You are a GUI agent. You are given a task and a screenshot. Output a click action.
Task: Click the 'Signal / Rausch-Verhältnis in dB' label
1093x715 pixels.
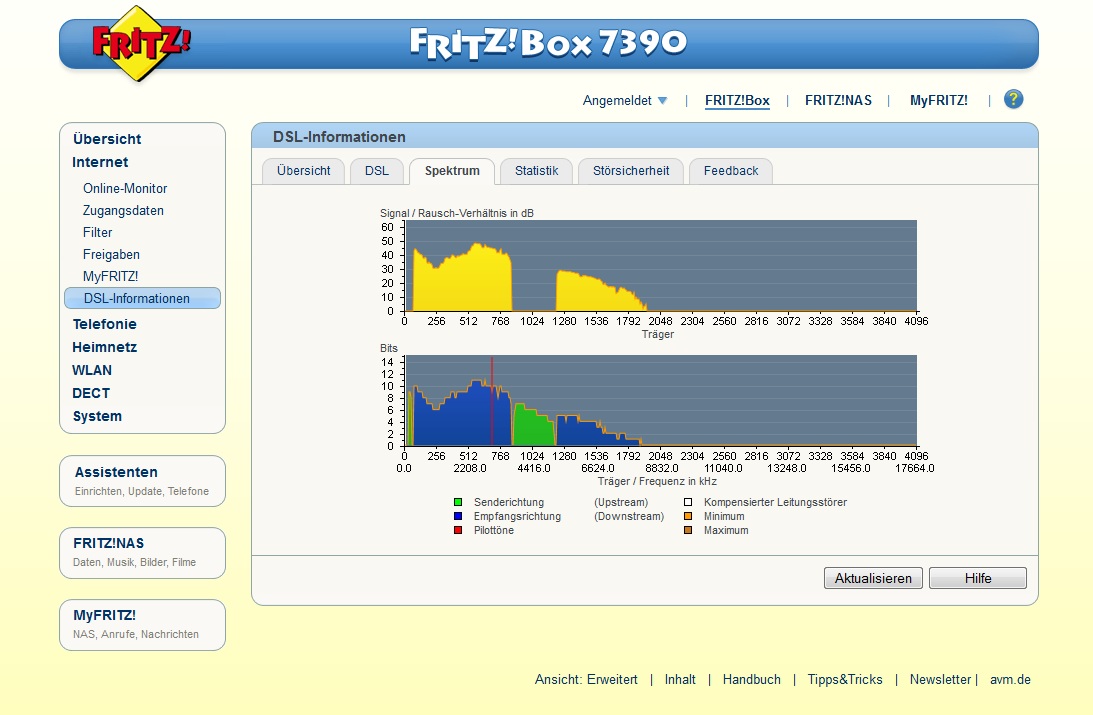point(457,213)
